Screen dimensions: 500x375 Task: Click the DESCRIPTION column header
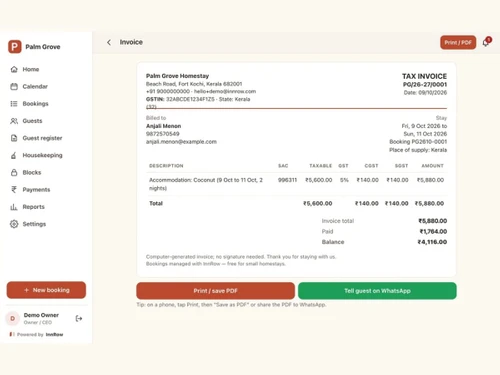166,166
